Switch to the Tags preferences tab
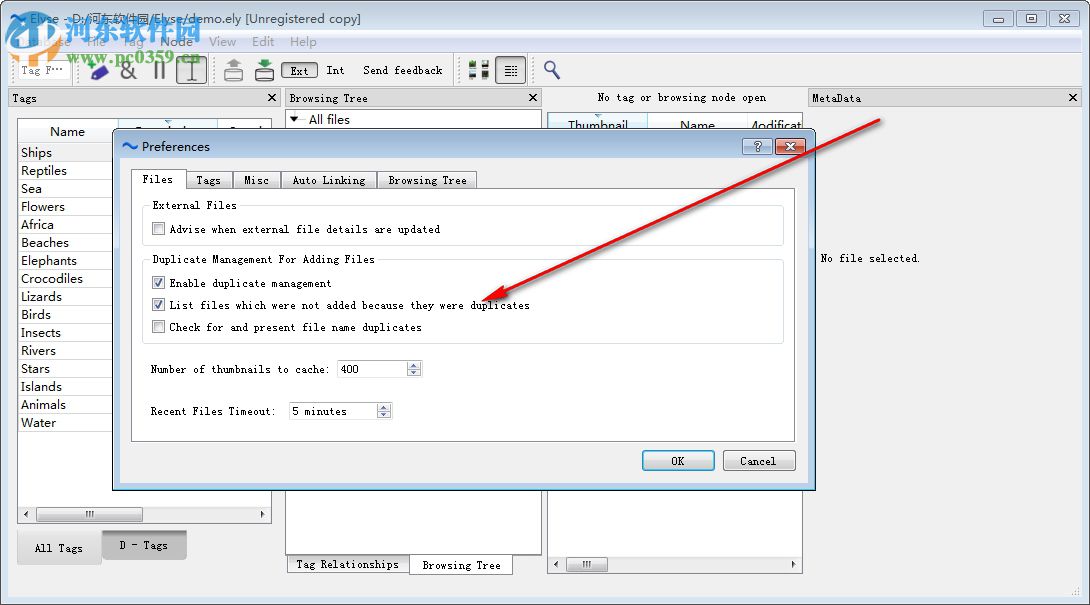The height and width of the screenshot is (605, 1090). pos(209,180)
